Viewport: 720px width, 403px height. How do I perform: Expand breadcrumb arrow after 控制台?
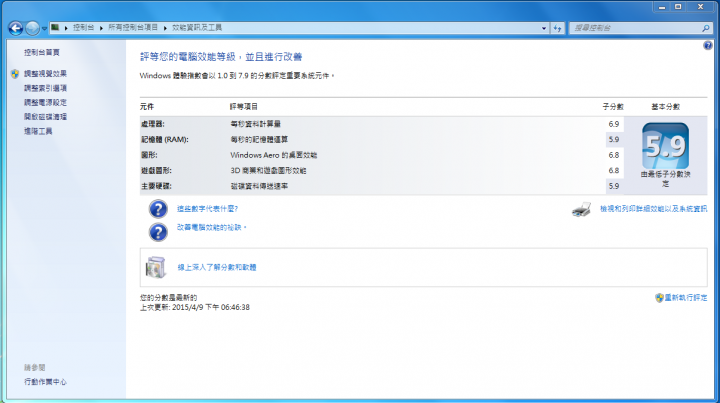[101, 28]
